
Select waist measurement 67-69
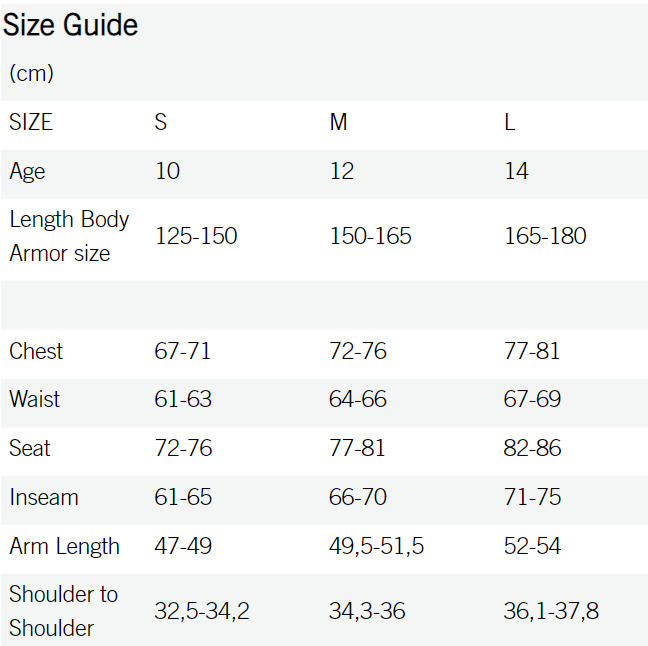pyautogui.click(x=532, y=399)
